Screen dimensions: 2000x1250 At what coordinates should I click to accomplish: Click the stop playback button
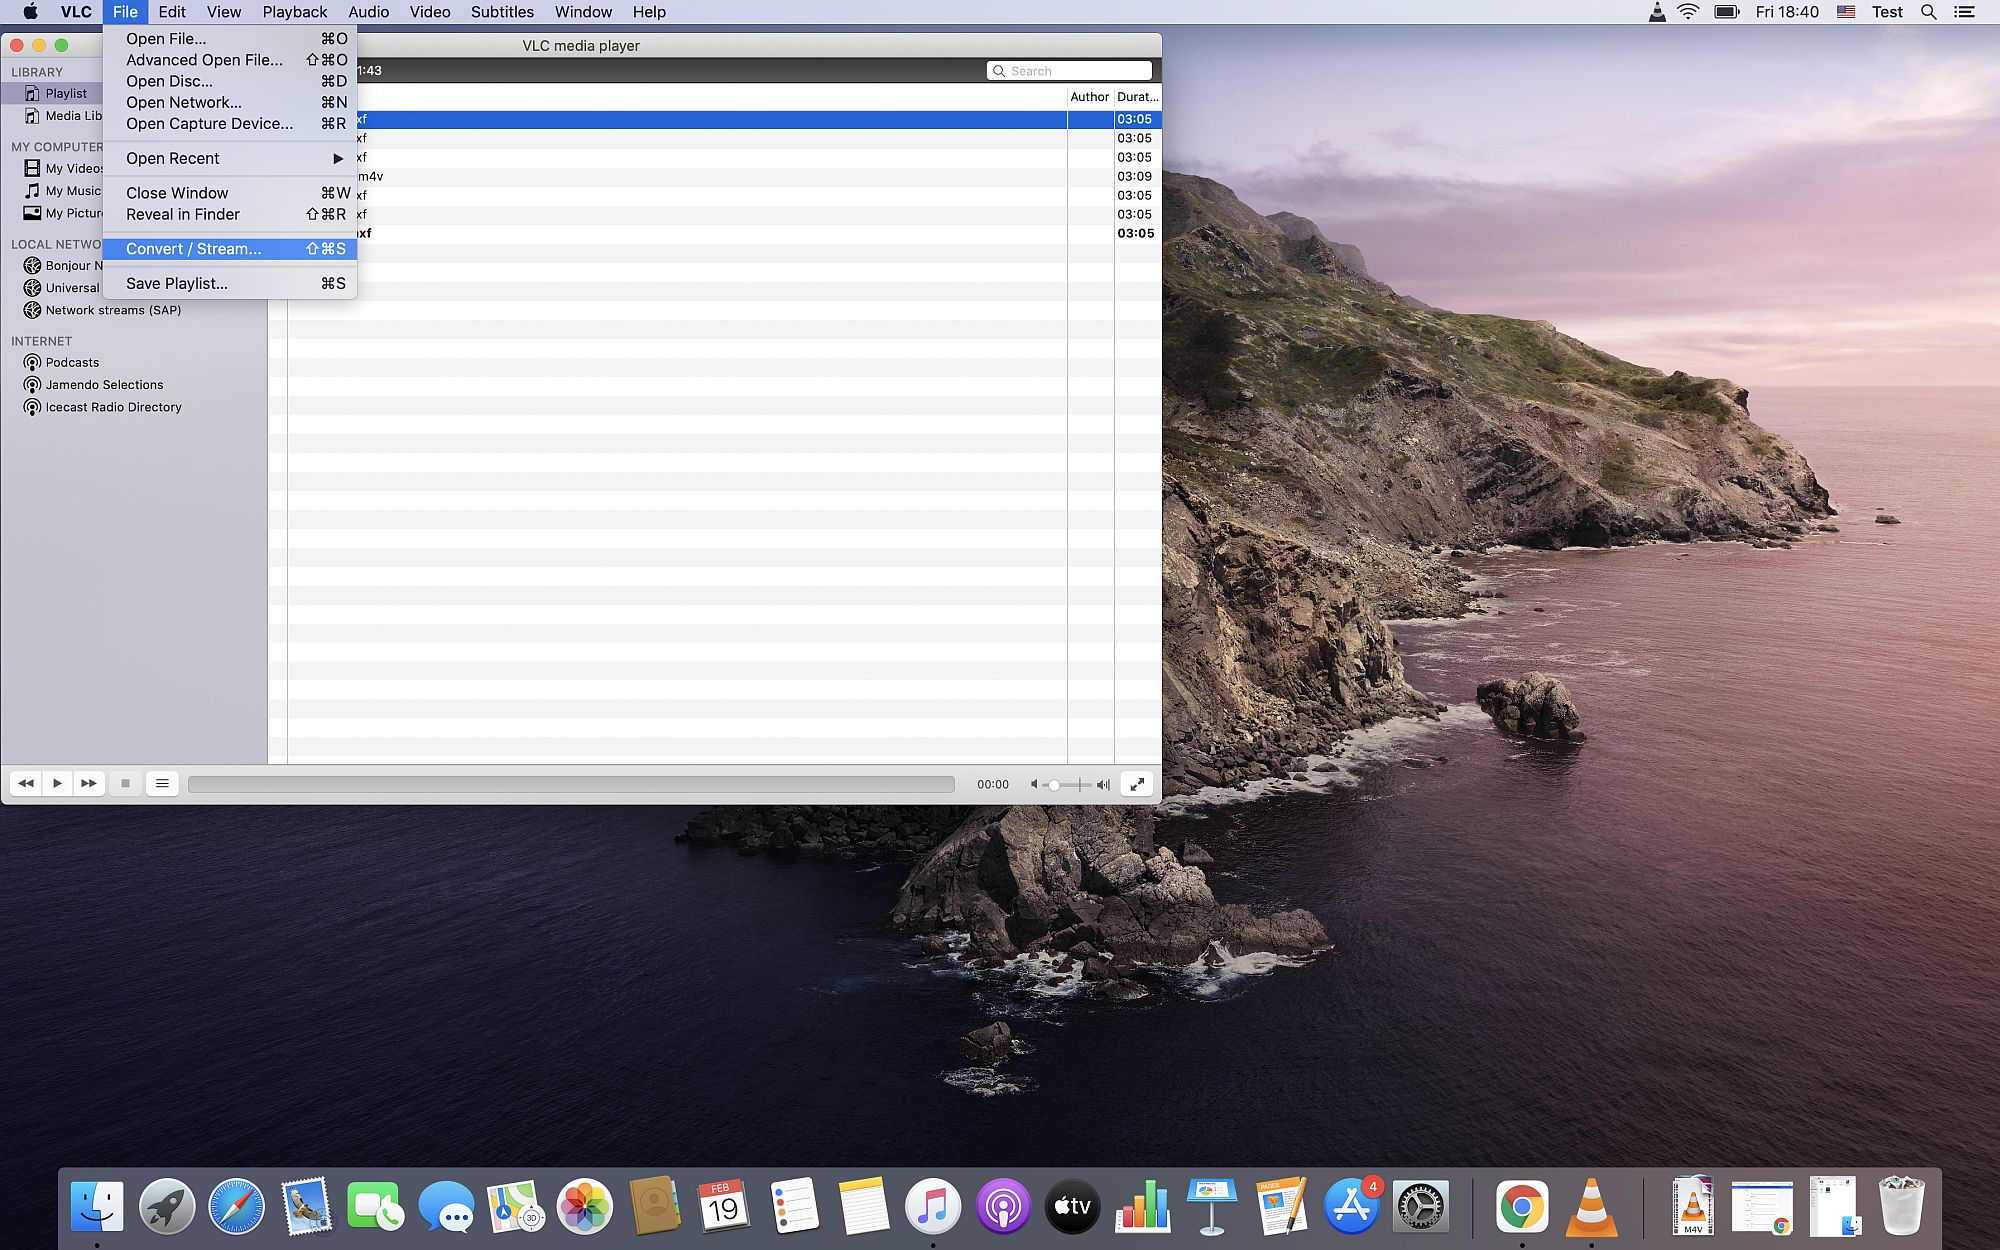[125, 784]
